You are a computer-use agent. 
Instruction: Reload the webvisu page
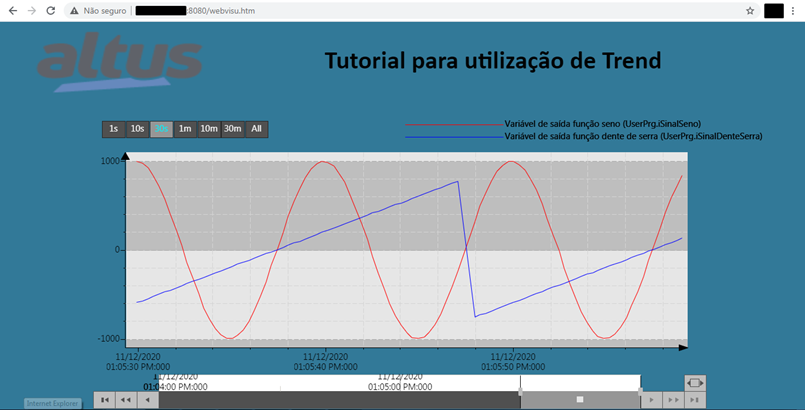click(54, 10)
